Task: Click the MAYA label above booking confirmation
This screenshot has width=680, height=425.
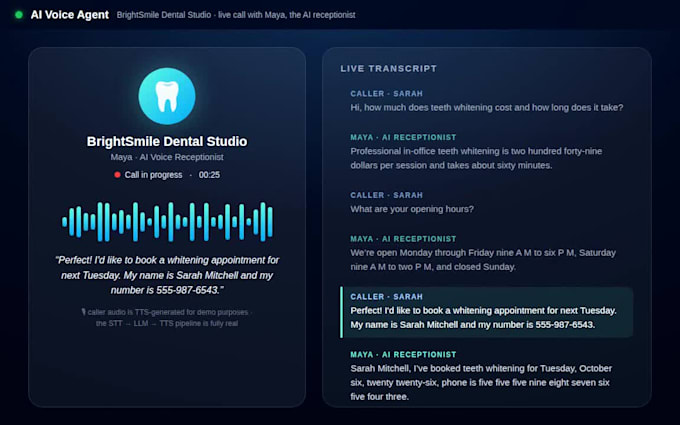Action: pyautogui.click(x=403, y=355)
